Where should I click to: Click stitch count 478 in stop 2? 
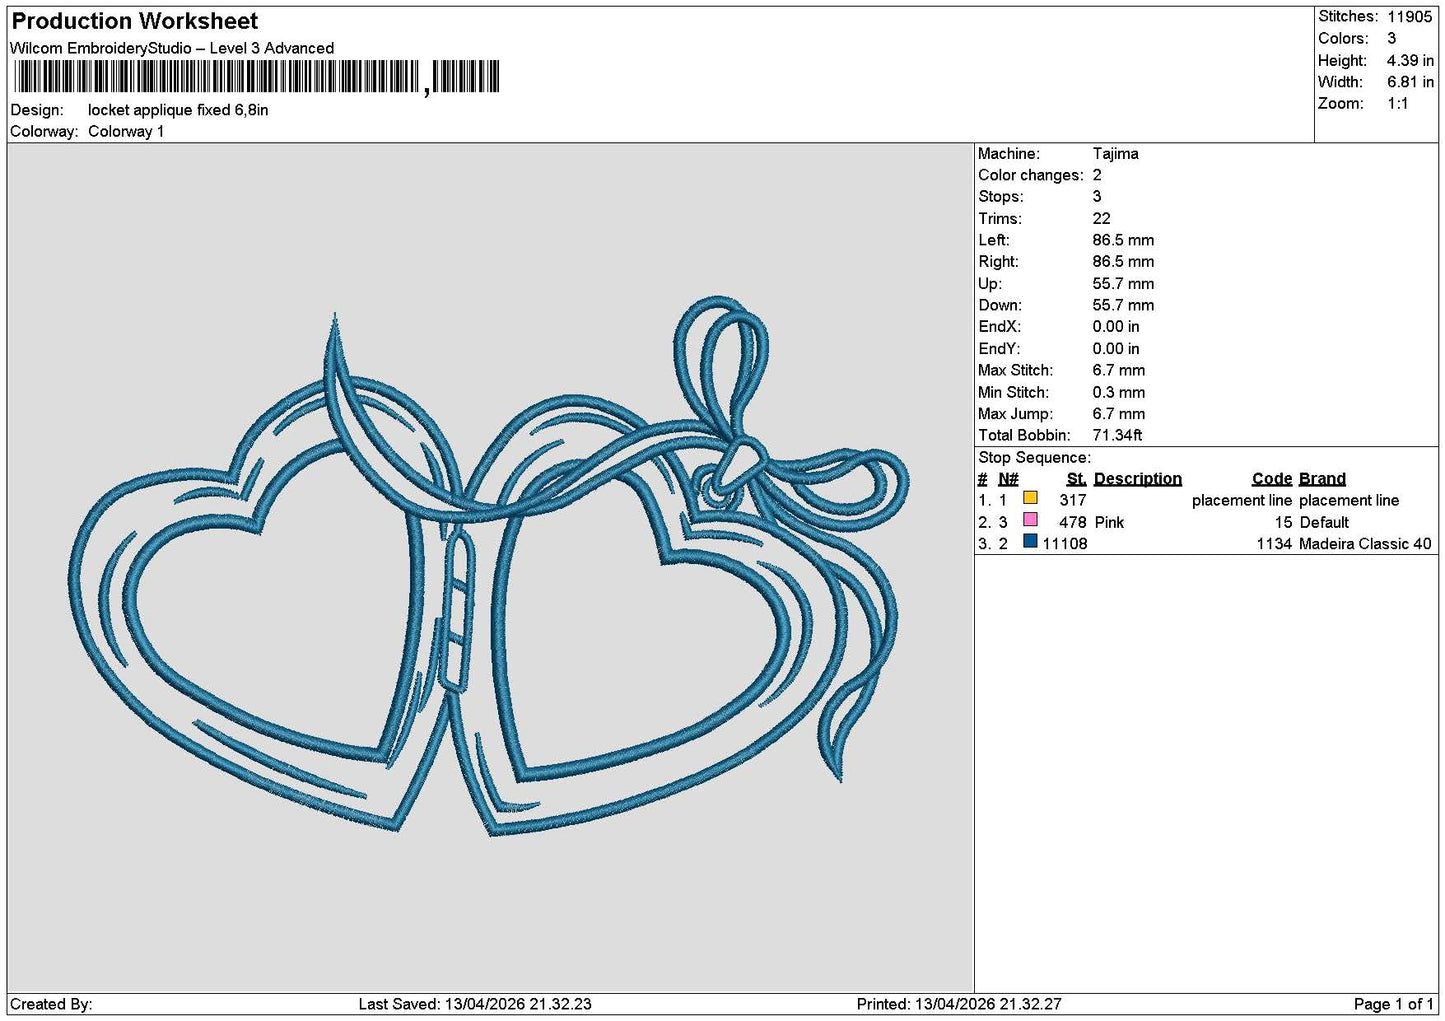tap(1073, 522)
